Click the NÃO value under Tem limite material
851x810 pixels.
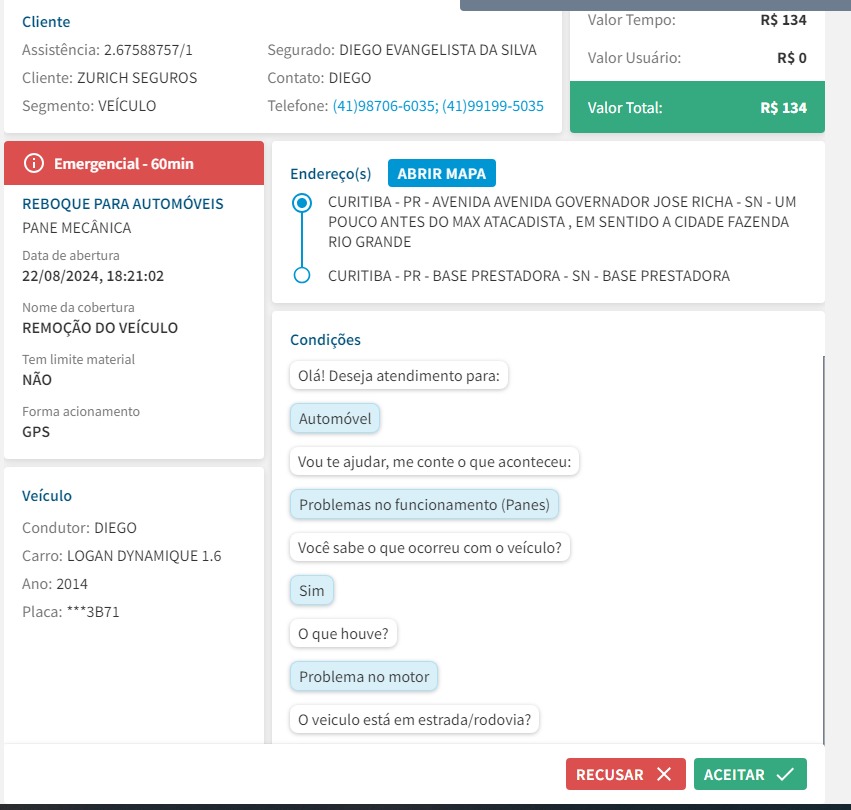click(37, 379)
